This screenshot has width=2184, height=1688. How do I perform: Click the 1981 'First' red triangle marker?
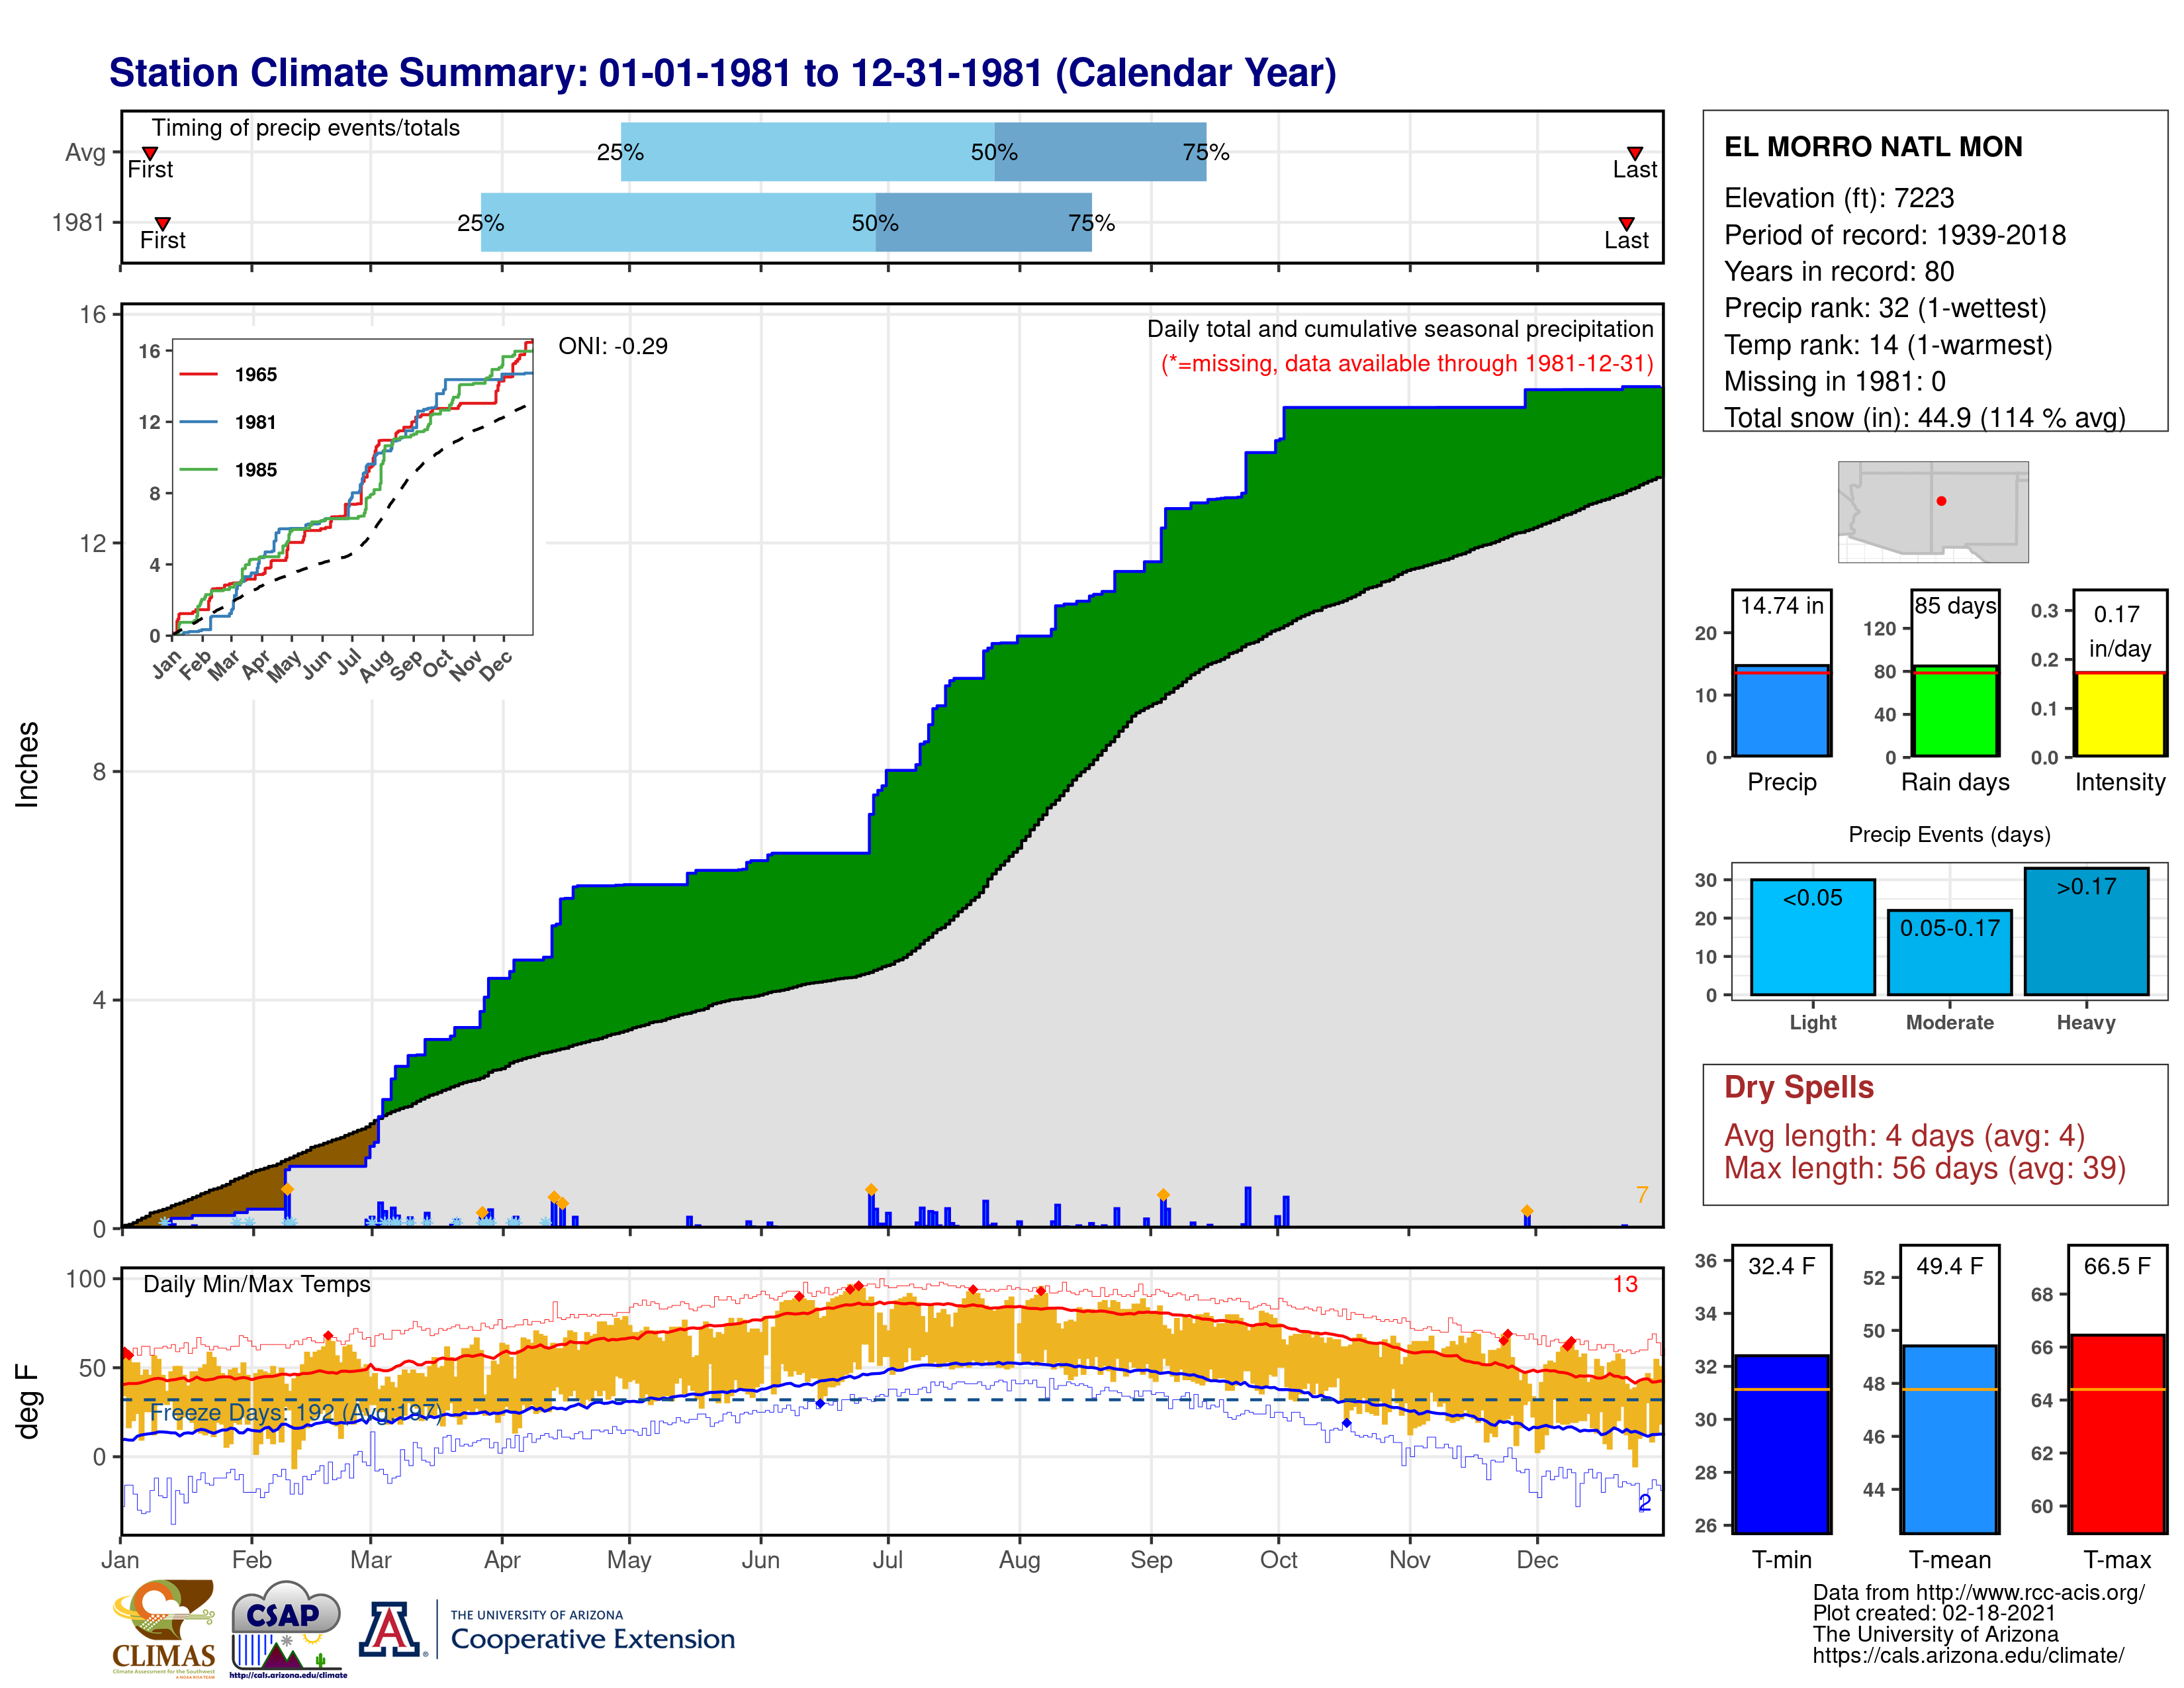[x=162, y=223]
